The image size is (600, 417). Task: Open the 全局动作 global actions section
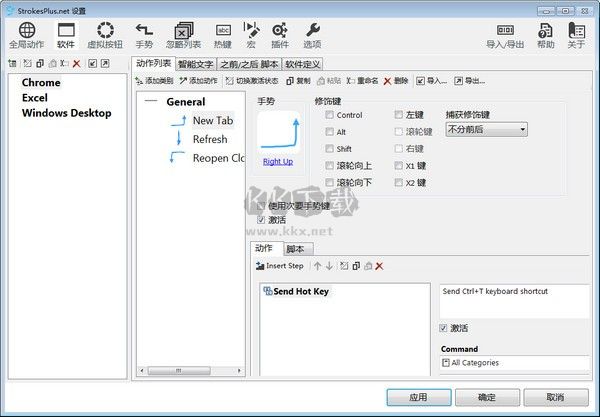pyautogui.click(x=27, y=35)
